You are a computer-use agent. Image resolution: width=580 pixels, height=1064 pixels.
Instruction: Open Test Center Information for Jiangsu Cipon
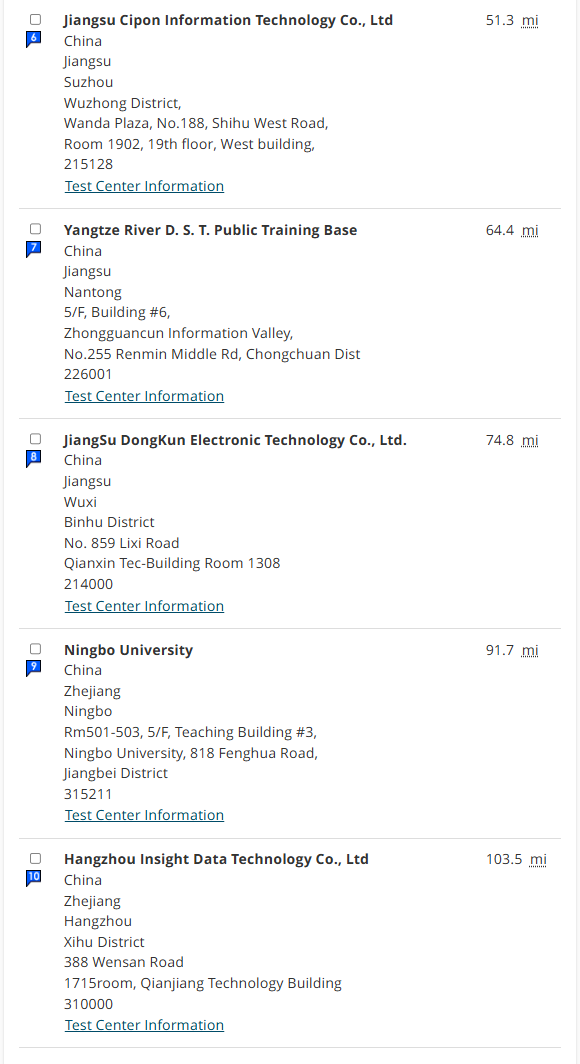click(144, 186)
